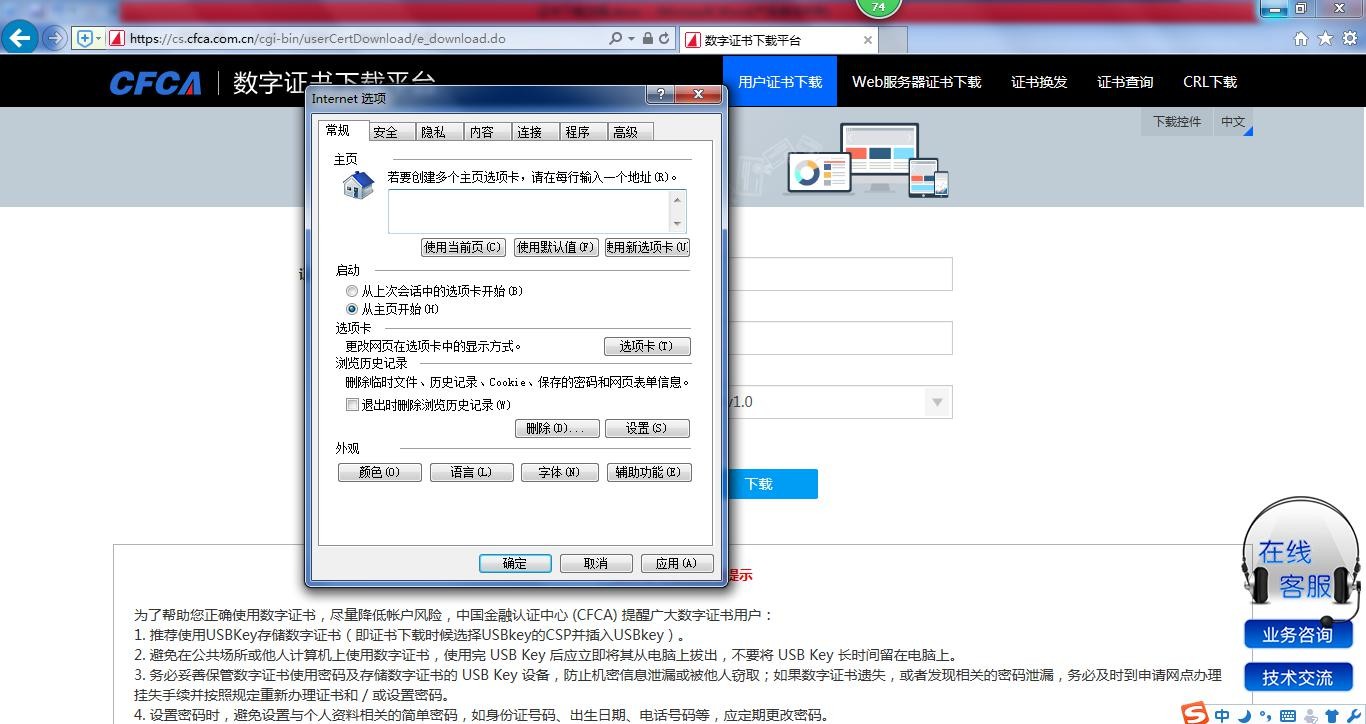The image size is (1366, 724).
Task: Click the help question mark in Internet Options
Action: (x=660, y=94)
